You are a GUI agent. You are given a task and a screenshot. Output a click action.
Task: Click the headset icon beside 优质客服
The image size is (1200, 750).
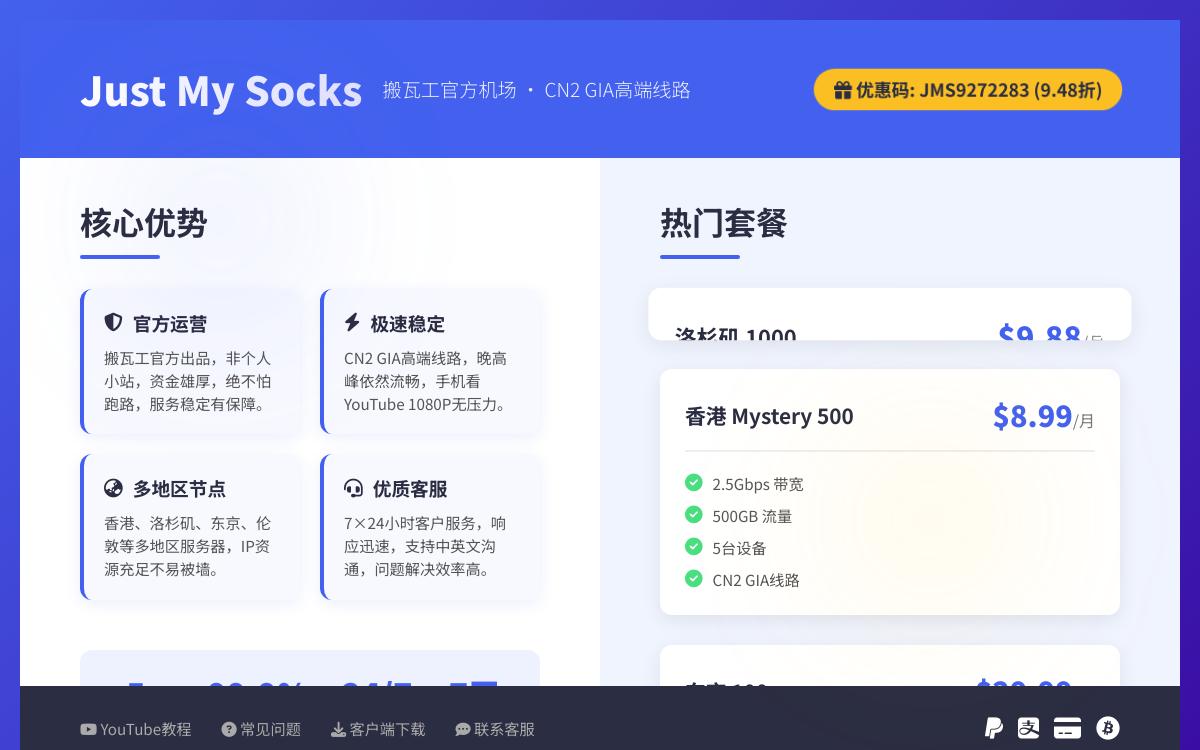pyautogui.click(x=353, y=488)
